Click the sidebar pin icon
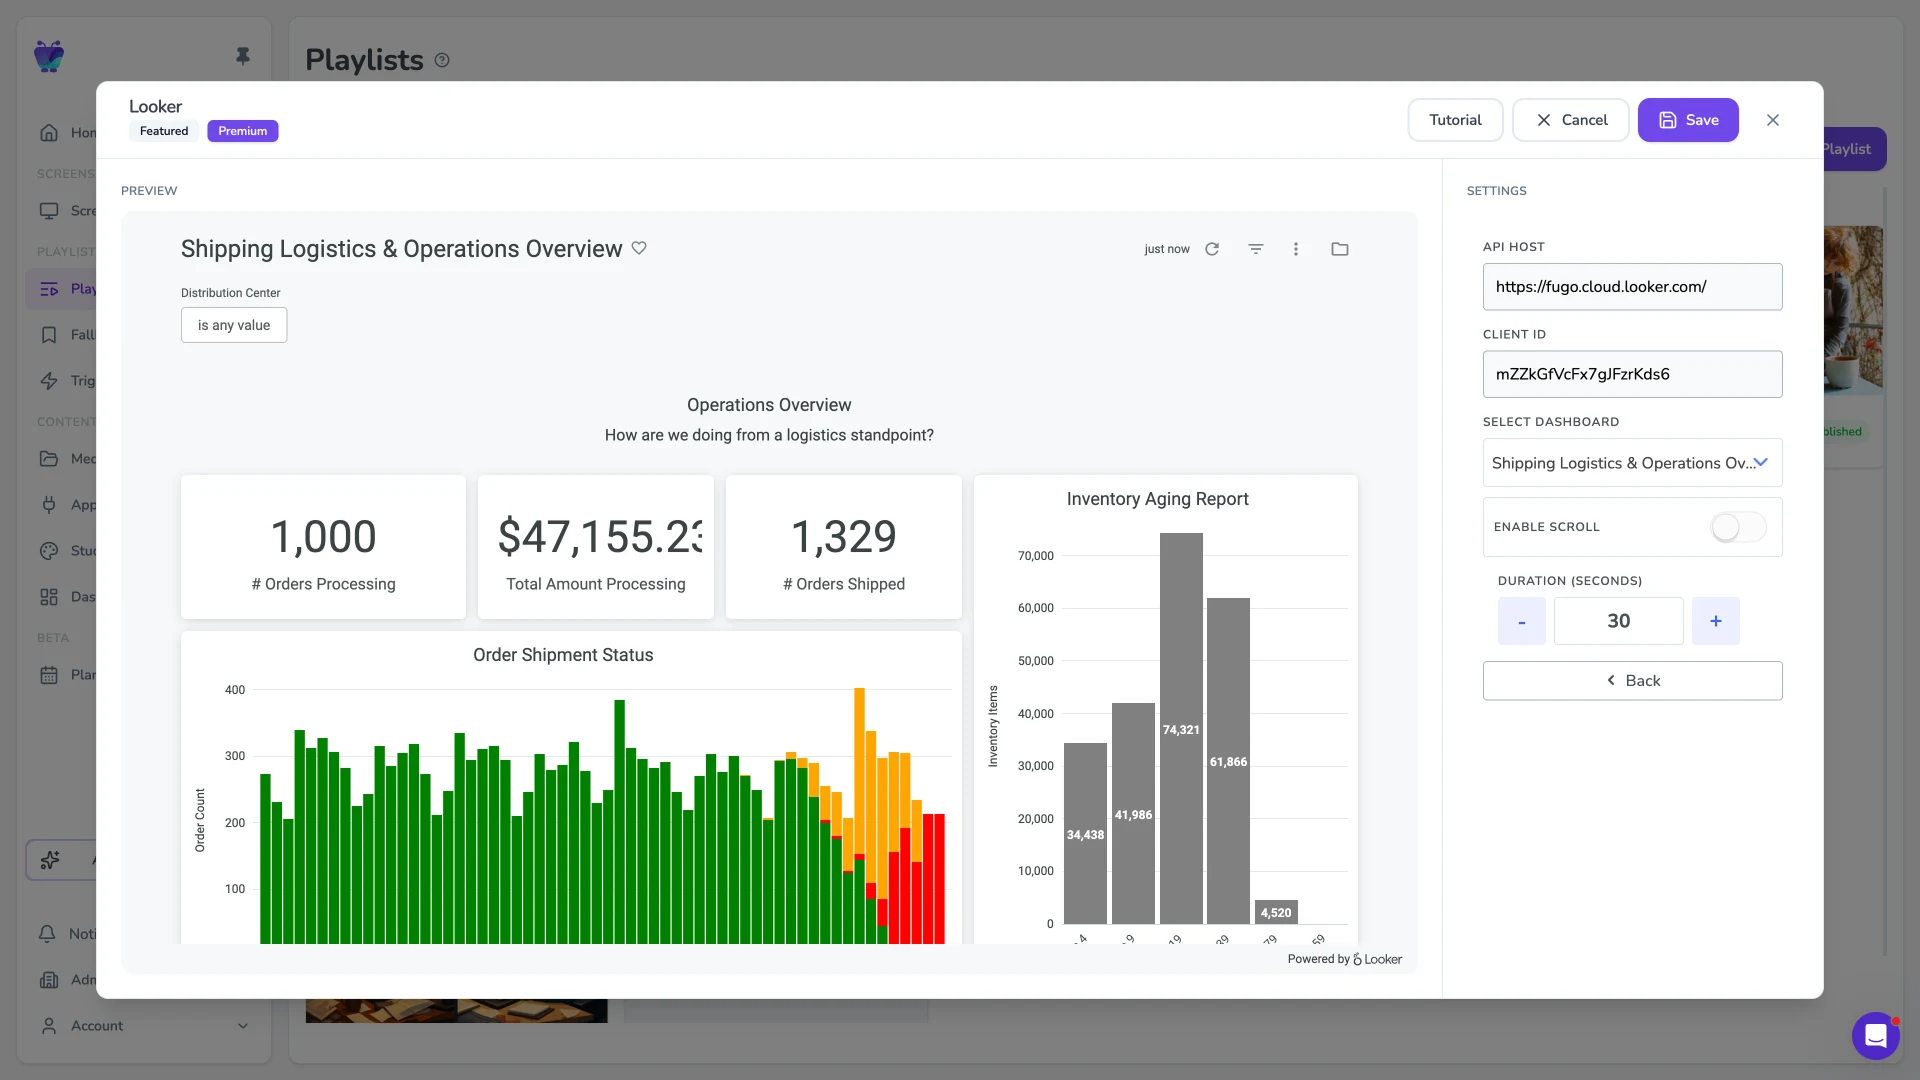 [x=242, y=56]
